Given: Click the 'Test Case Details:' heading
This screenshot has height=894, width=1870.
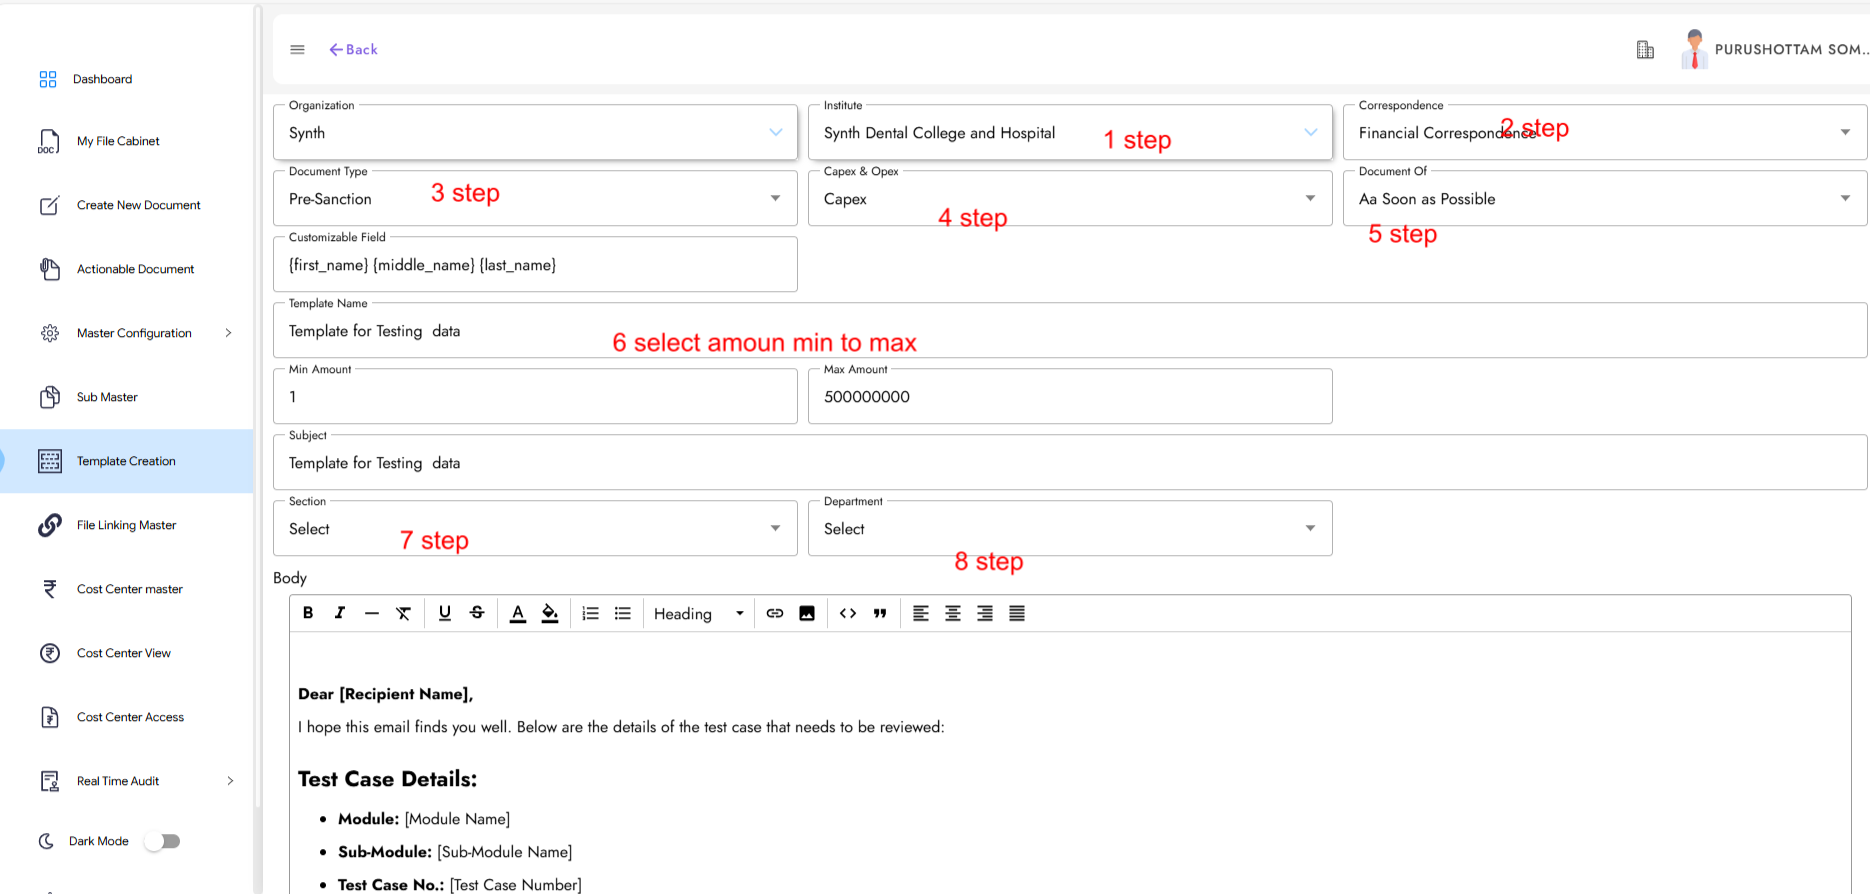Looking at the screenshot, I should tap(387, 779).
